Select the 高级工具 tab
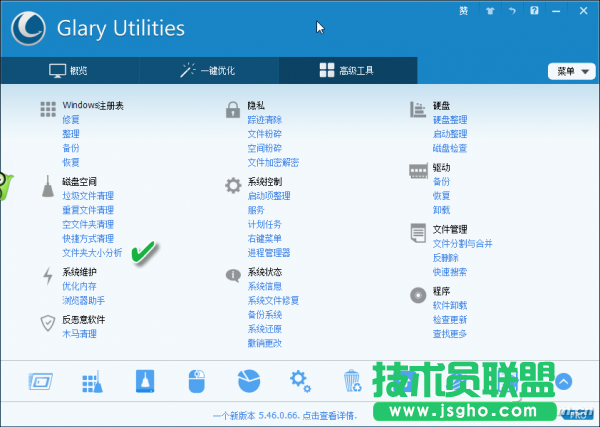The width and height of the screenshot is (600, 427). (347, 71)
